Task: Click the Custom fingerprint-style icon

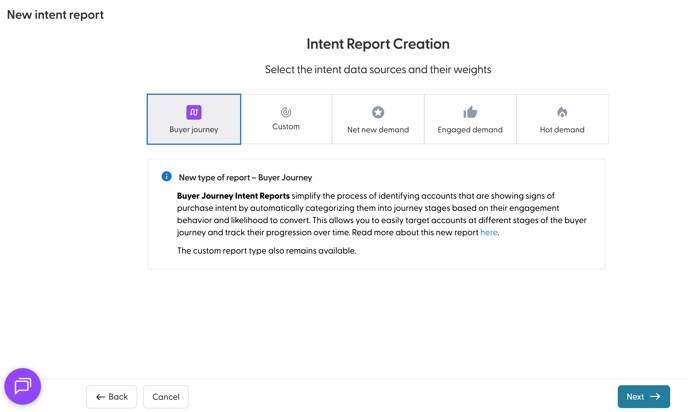Action: (286, 112)
